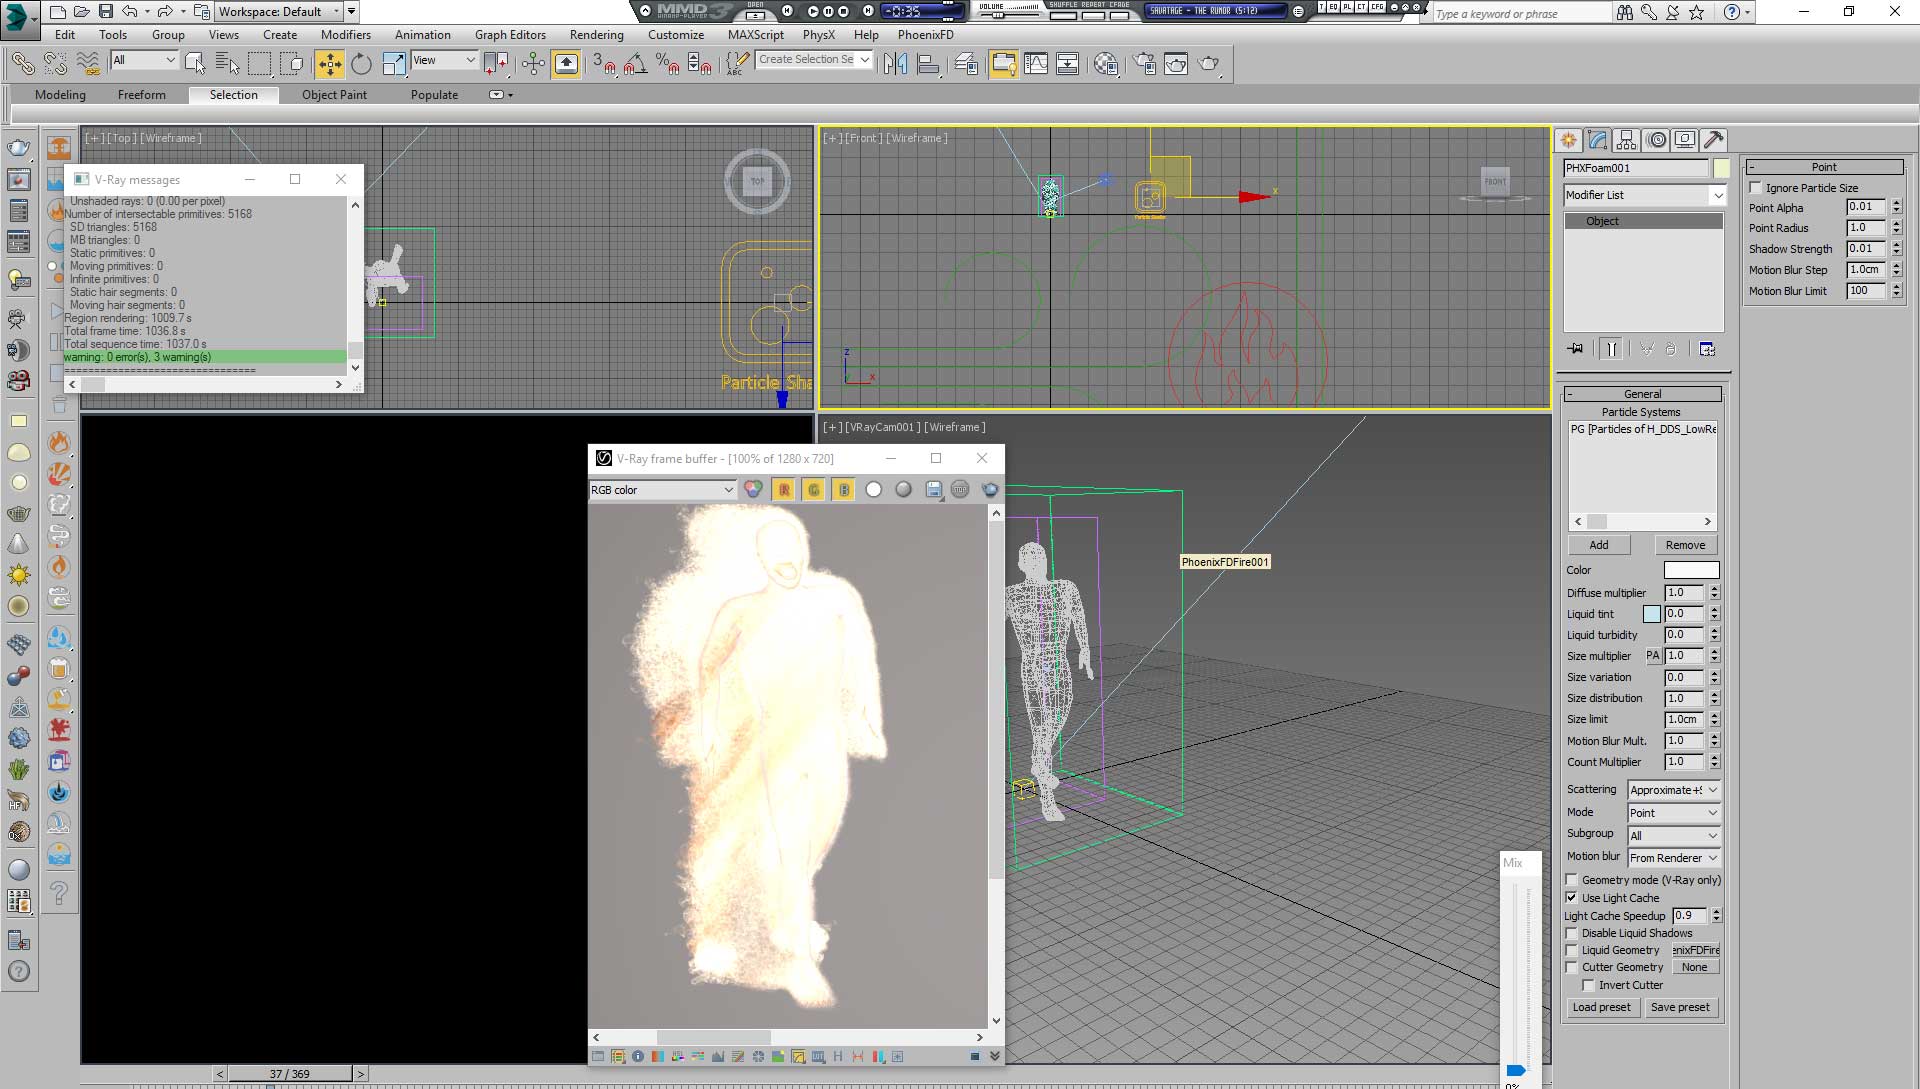
Task: Toggle blue channel in V-Ray frame buffer
Action: click(844, 490)
